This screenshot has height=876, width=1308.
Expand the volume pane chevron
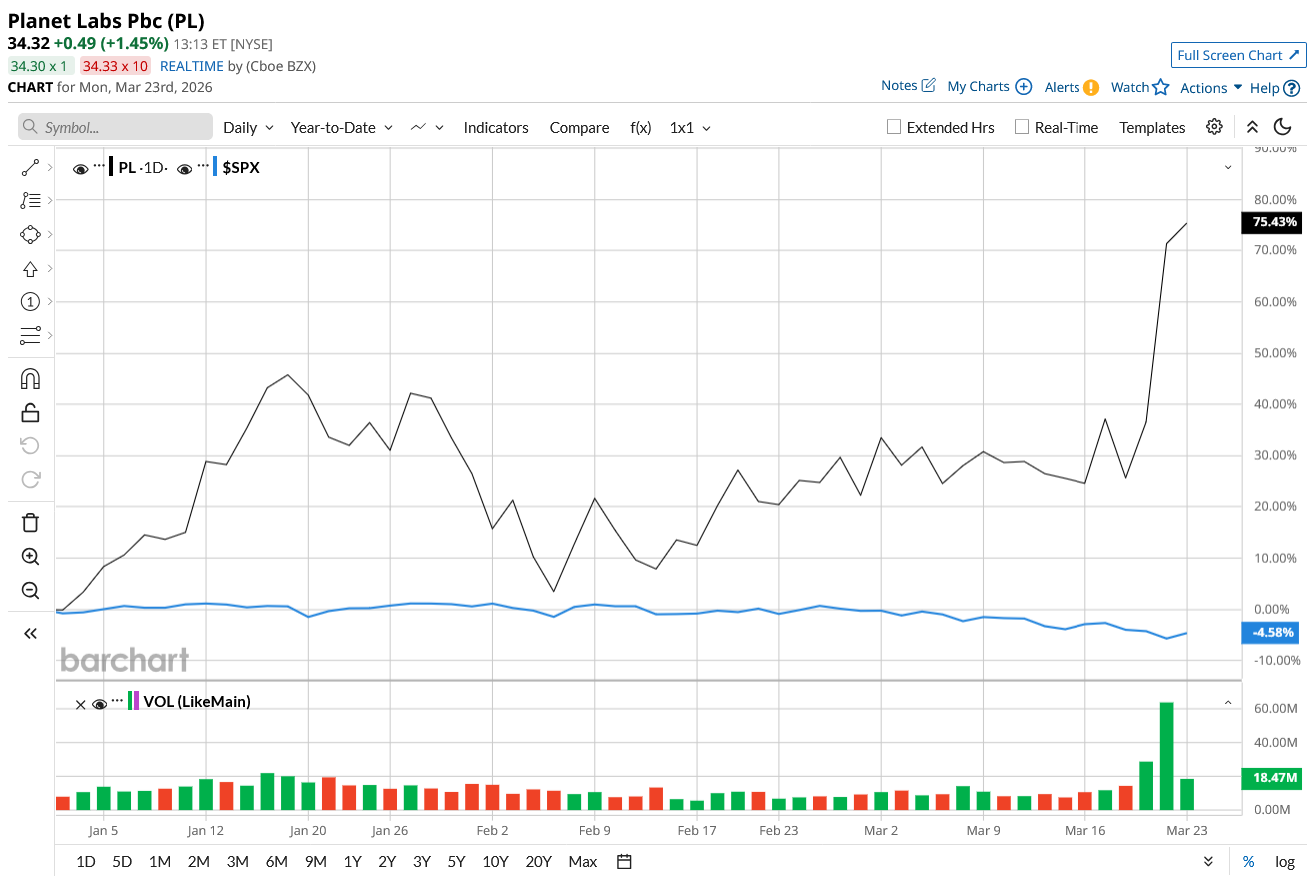[x=1228, y=703]
